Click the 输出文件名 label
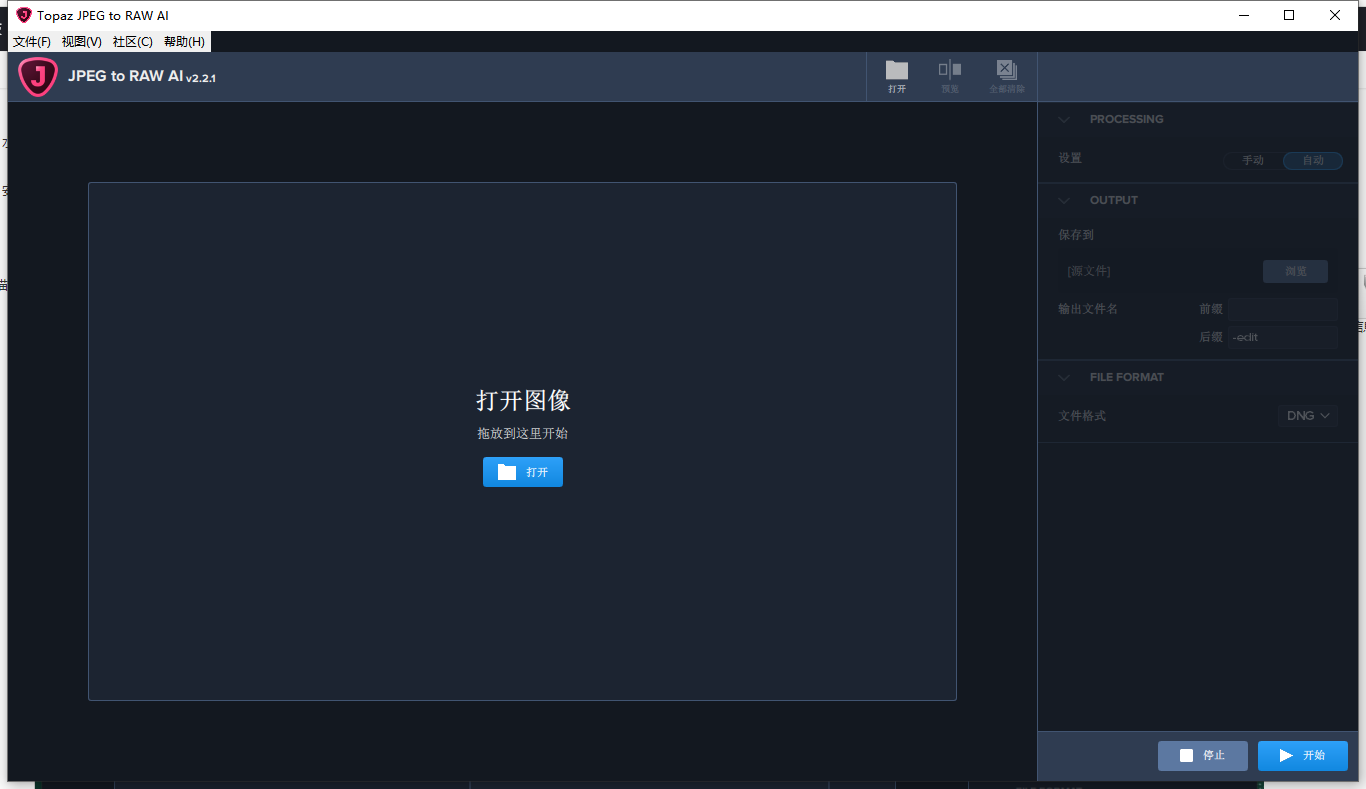 coord(1088,309)
